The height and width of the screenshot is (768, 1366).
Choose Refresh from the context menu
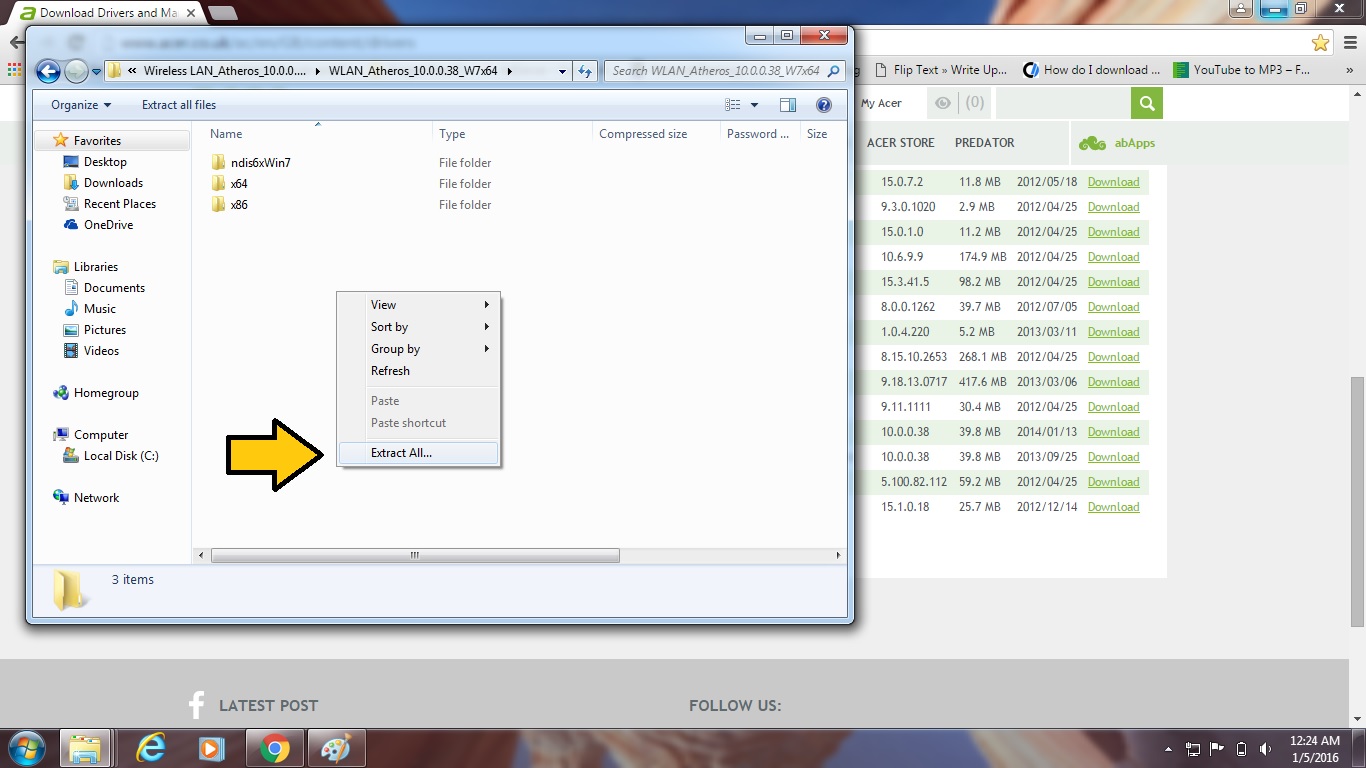pos(419,371)
